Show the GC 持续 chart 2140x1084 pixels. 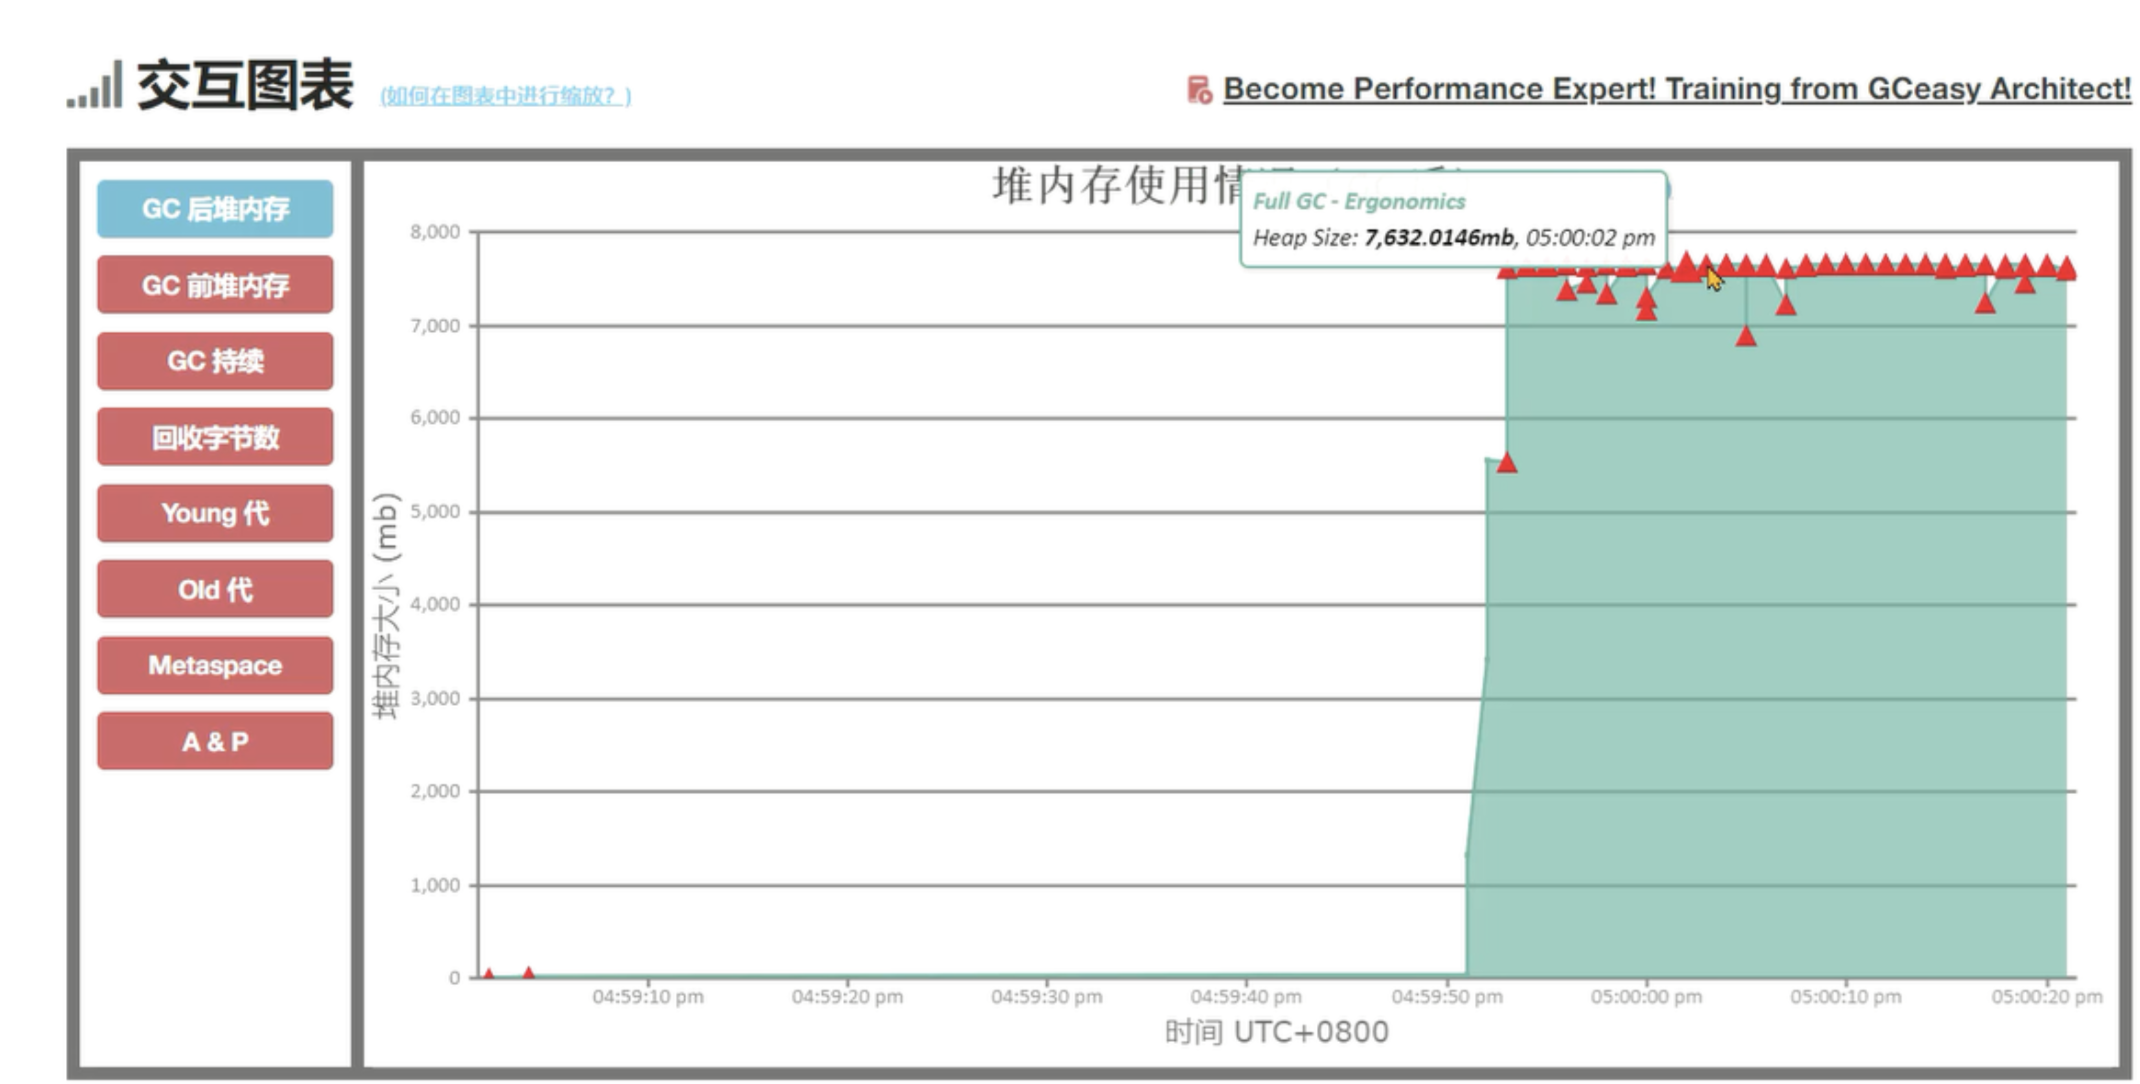click(215, 361)
